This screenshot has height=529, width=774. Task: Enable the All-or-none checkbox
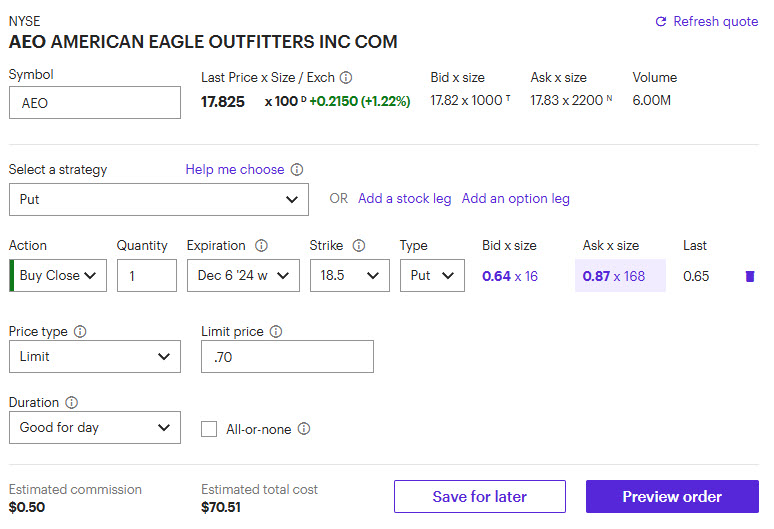click(x=209, y=429)
